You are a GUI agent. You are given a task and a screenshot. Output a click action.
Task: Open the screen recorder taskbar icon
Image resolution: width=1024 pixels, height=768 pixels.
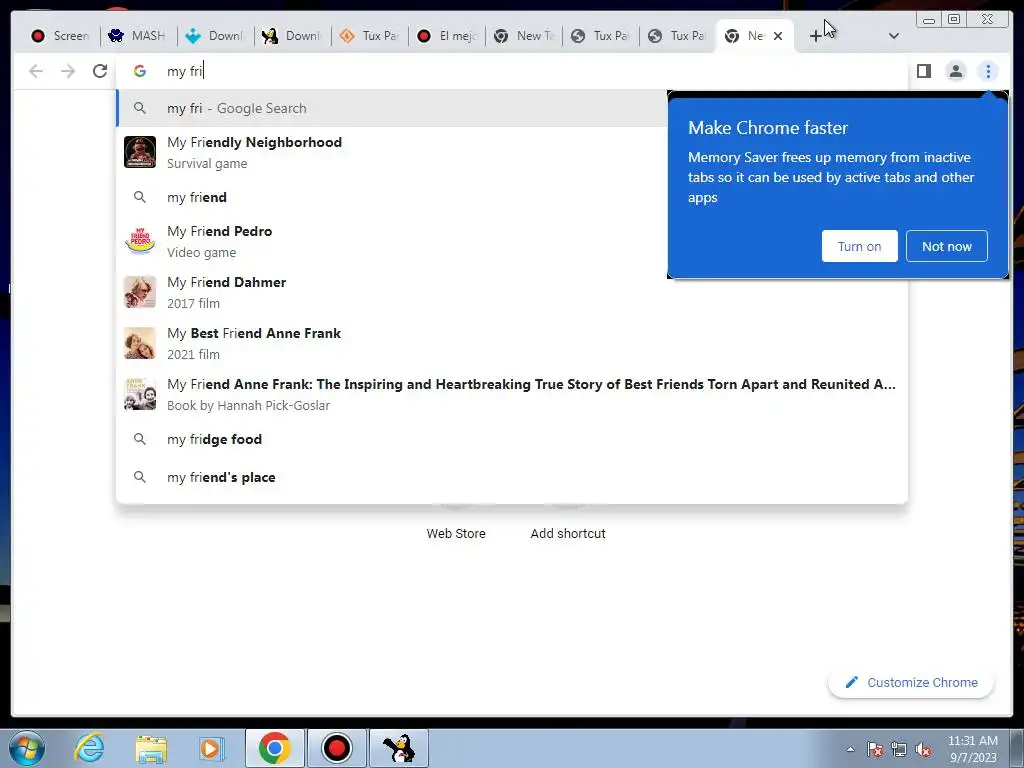pyautogui.click(x=337, y=748)
